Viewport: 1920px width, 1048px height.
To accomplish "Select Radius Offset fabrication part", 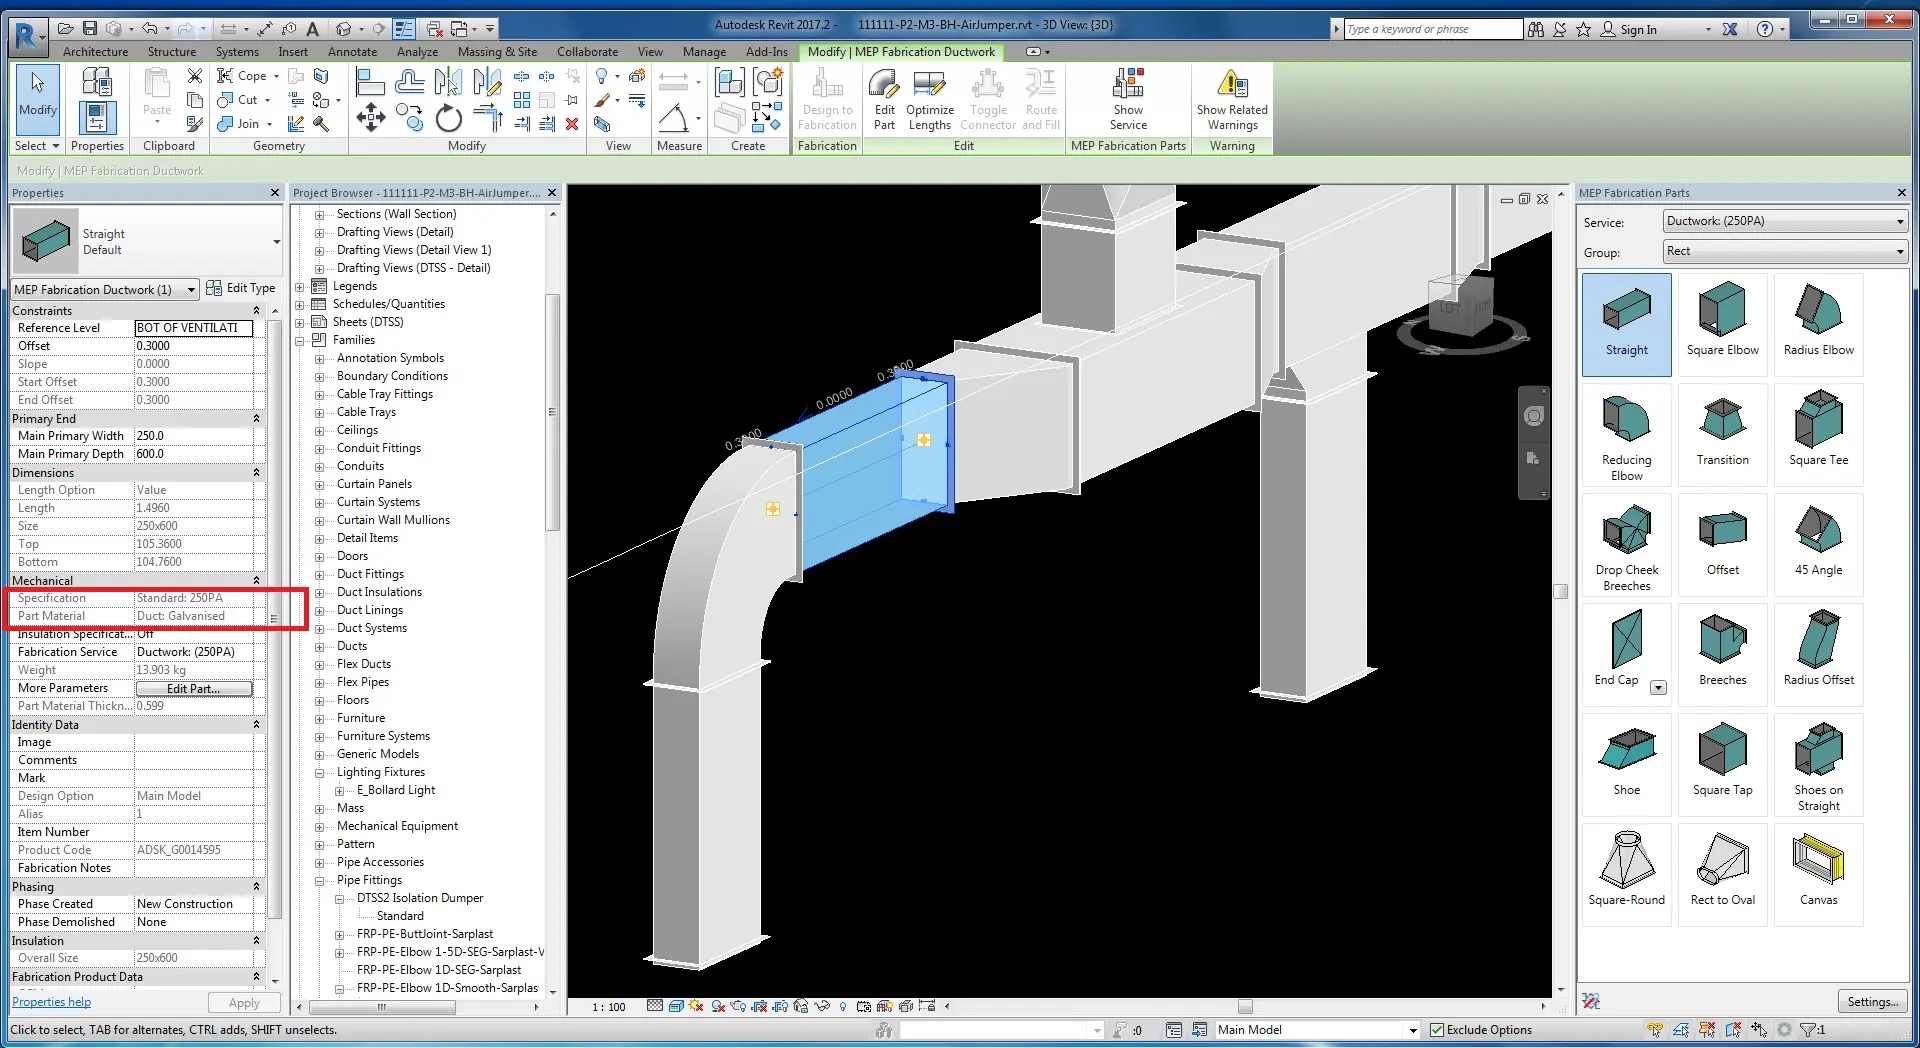I will (1818, 656).
